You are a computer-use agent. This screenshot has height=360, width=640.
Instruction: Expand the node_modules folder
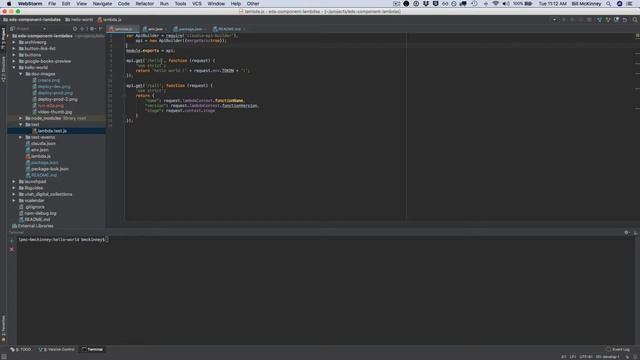pos(20,118)
